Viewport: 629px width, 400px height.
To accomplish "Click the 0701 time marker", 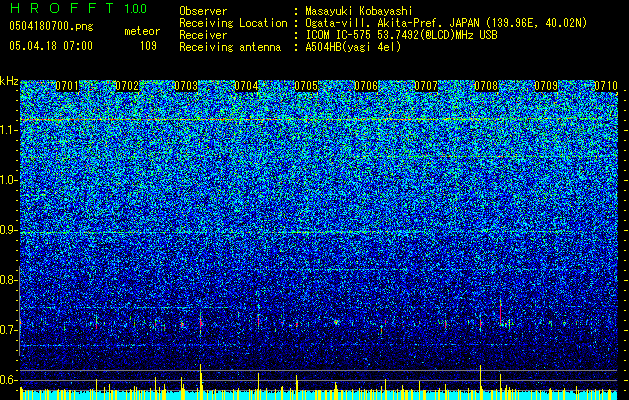I will click(x=67, y=86).
